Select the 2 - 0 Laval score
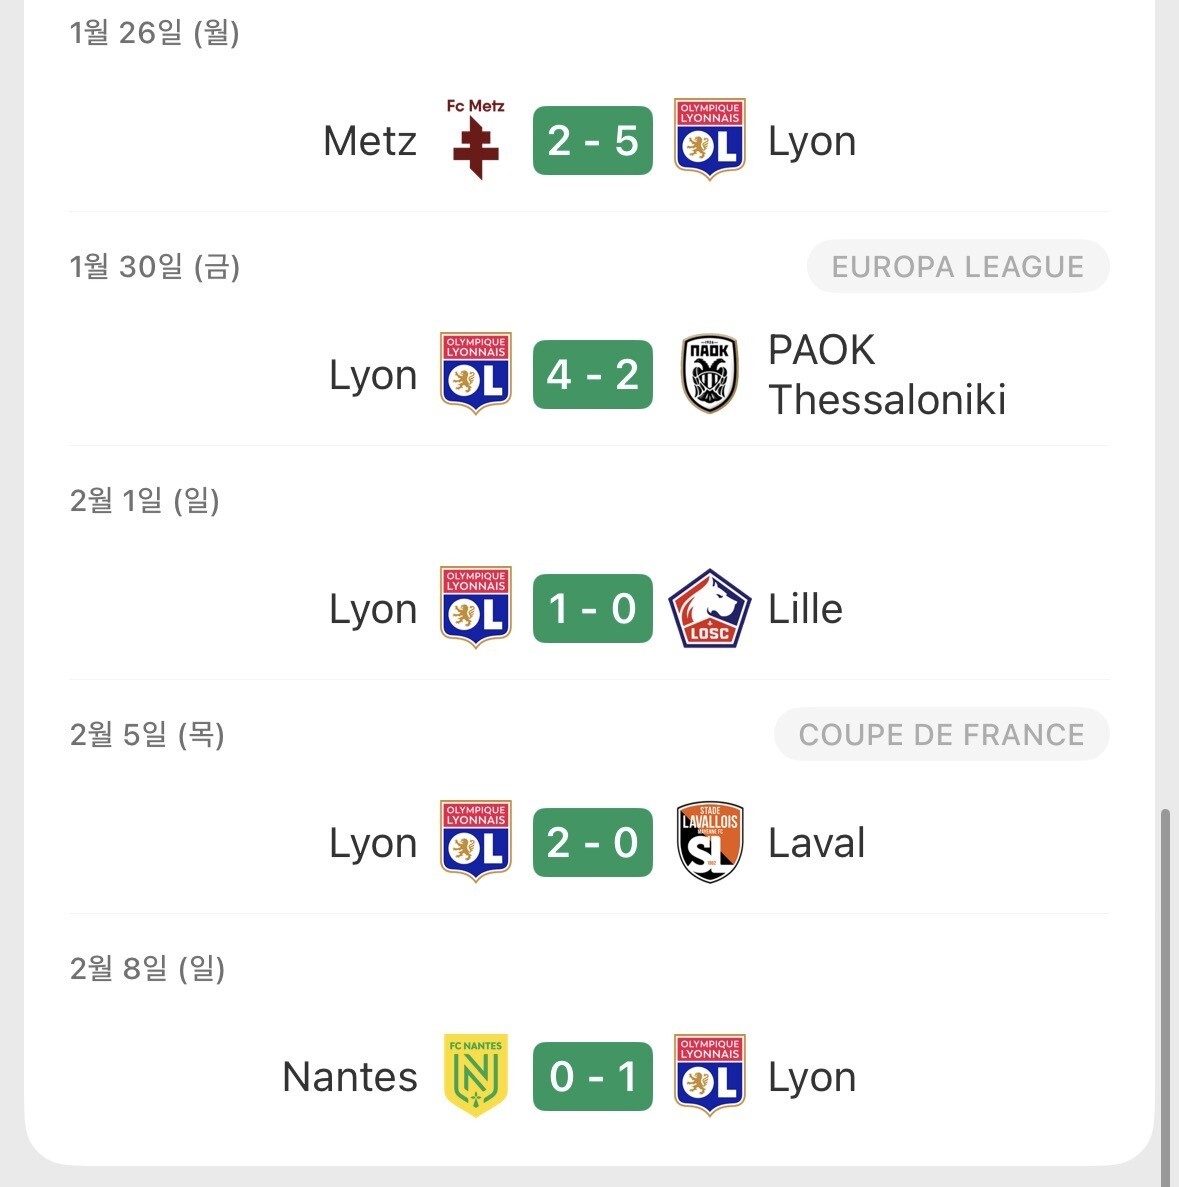The height and width of the screenshot is (1187, 1179). (592, 842)
